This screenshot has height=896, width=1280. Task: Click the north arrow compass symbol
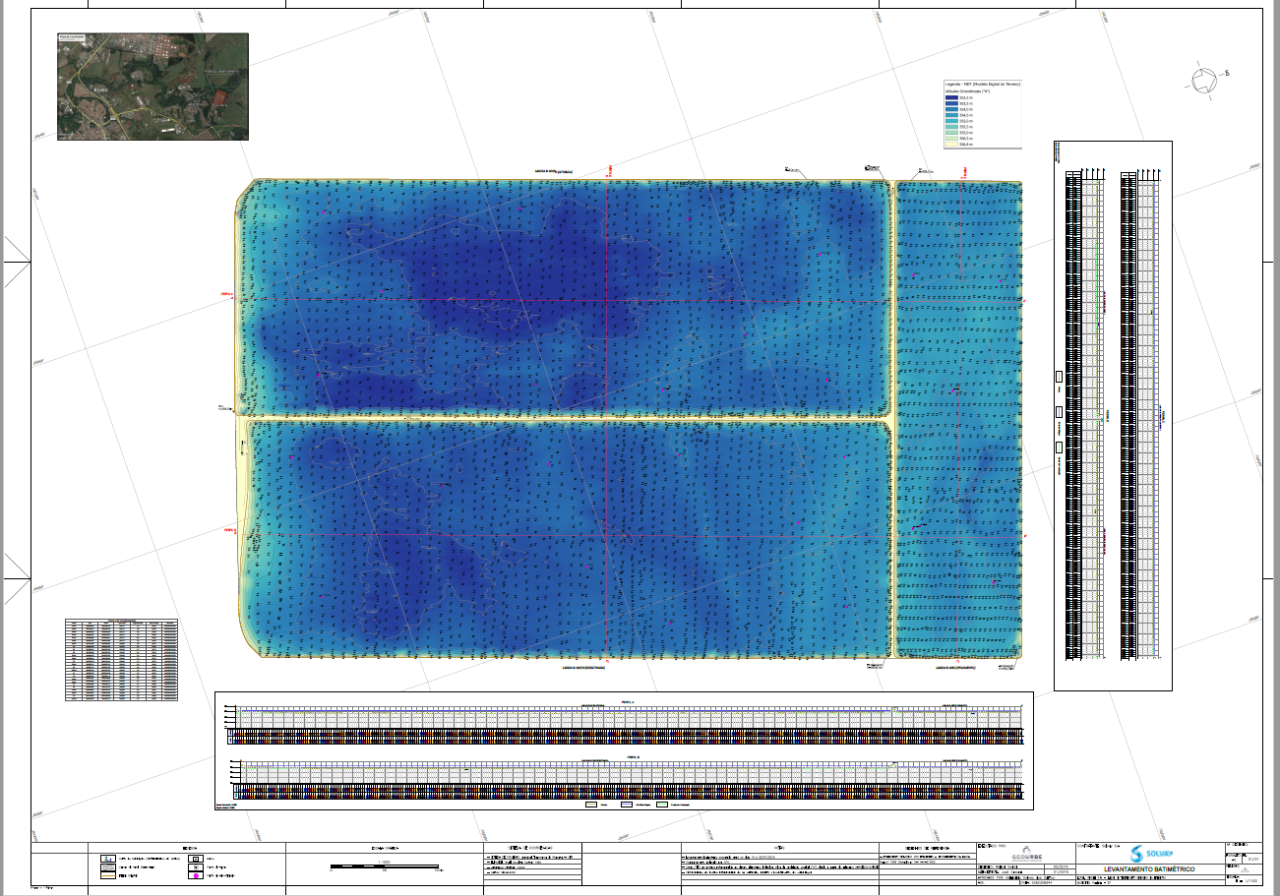[x=1203, y=81]
